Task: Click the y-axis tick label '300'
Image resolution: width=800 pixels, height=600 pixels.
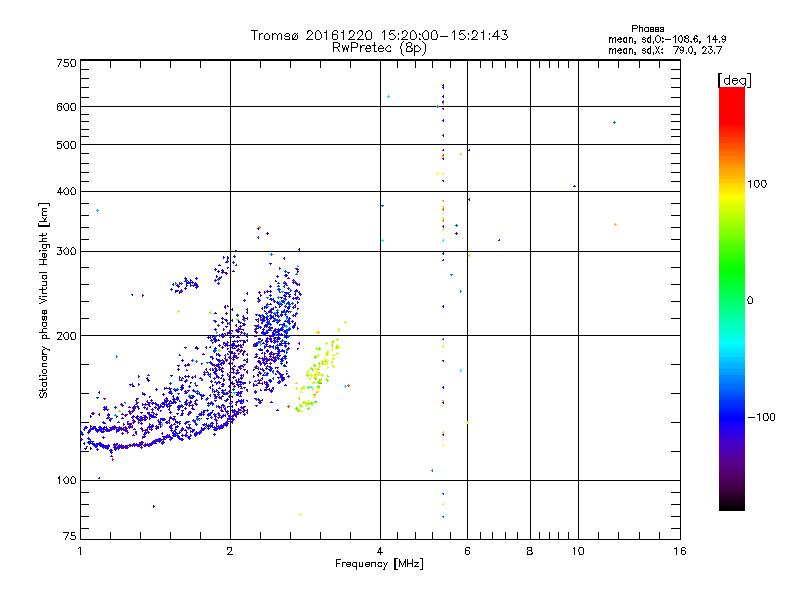Action: coord(66,252)
